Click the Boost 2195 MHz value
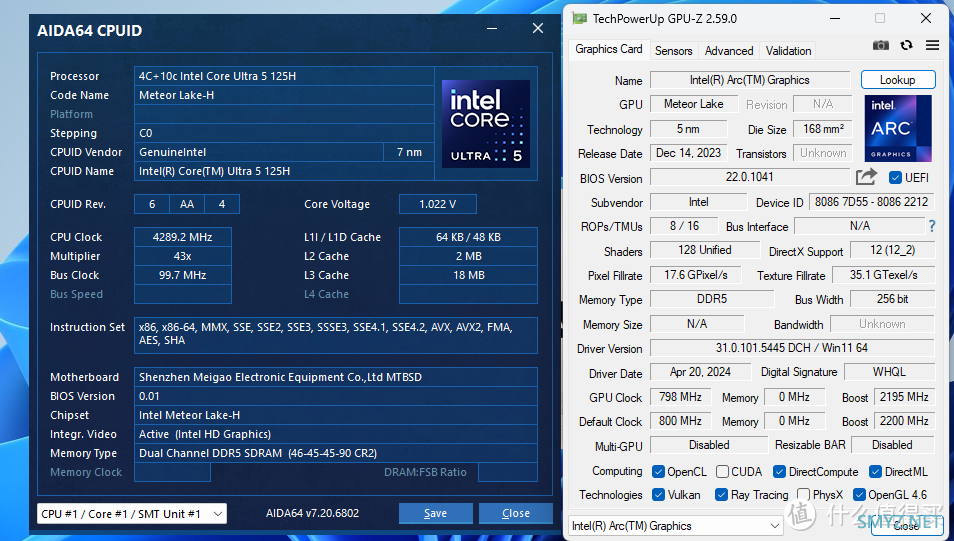This screenshot has width=954, height=541. (x=904, y=397)
